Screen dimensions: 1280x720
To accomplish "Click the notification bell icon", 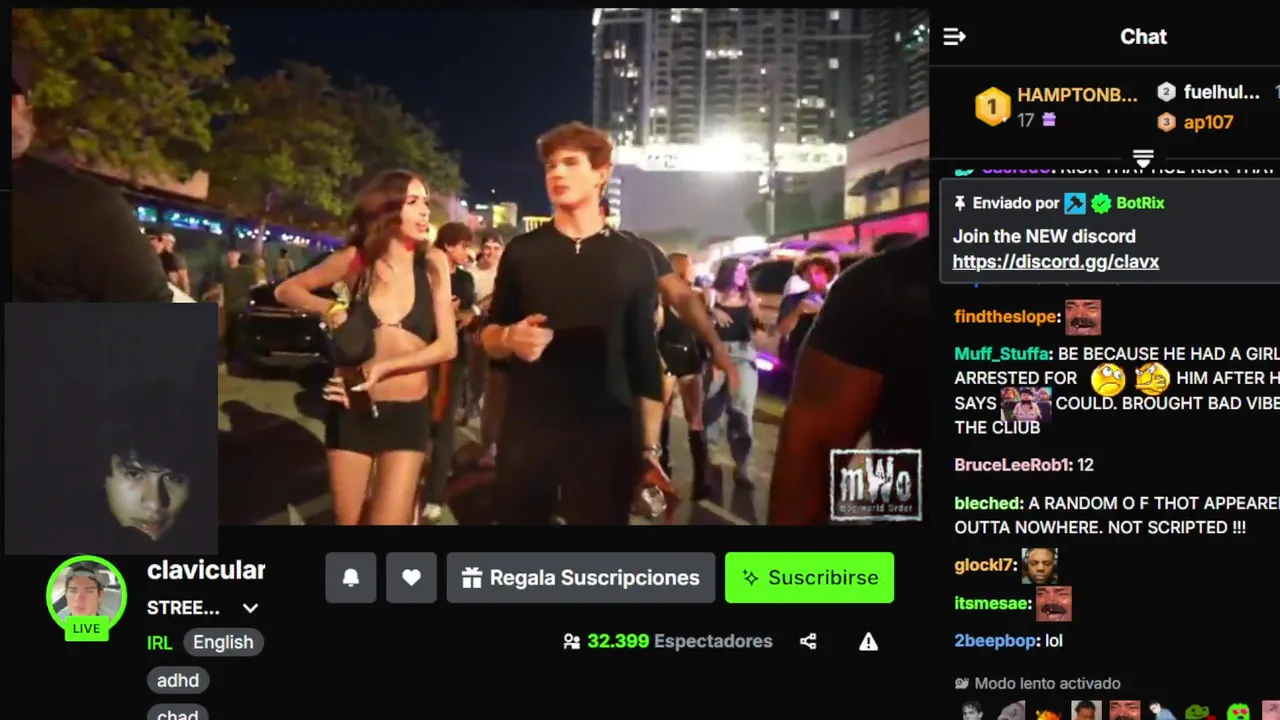I will [x=351, y=578].
